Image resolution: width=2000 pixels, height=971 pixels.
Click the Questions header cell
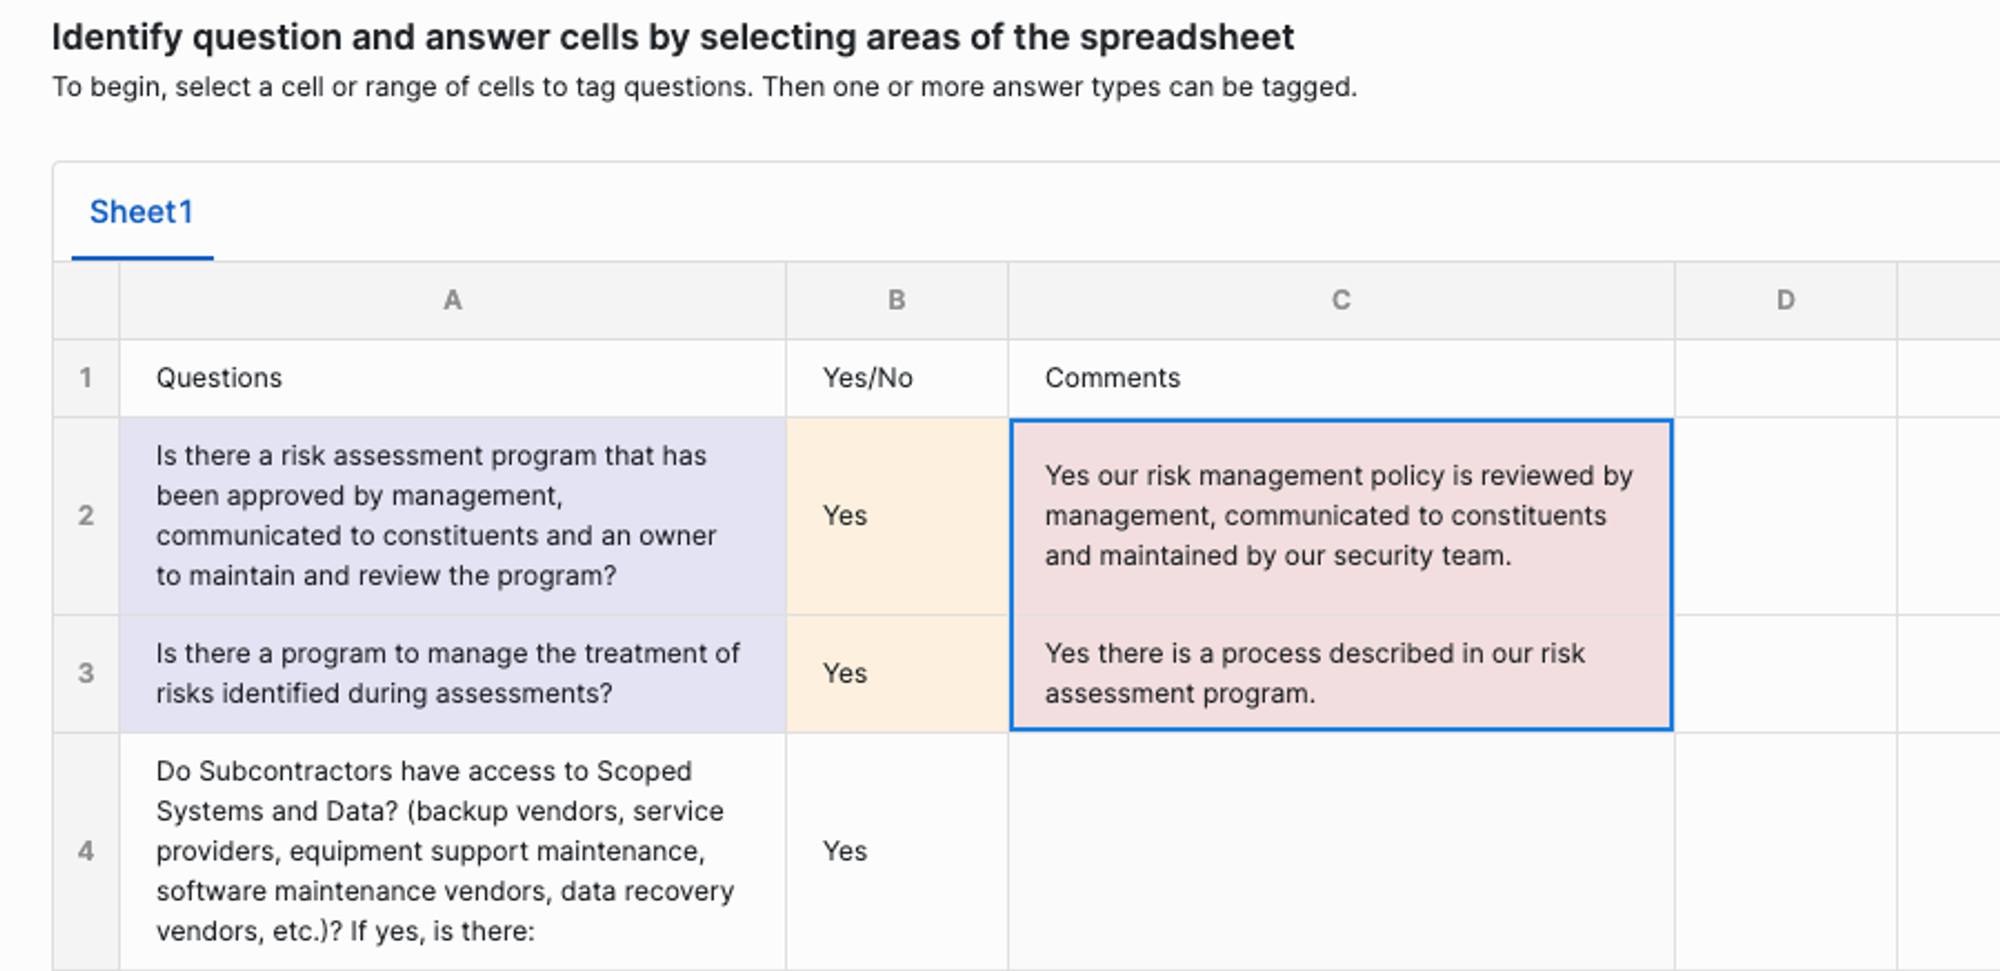pyautogui.click(x=452, y=378)
